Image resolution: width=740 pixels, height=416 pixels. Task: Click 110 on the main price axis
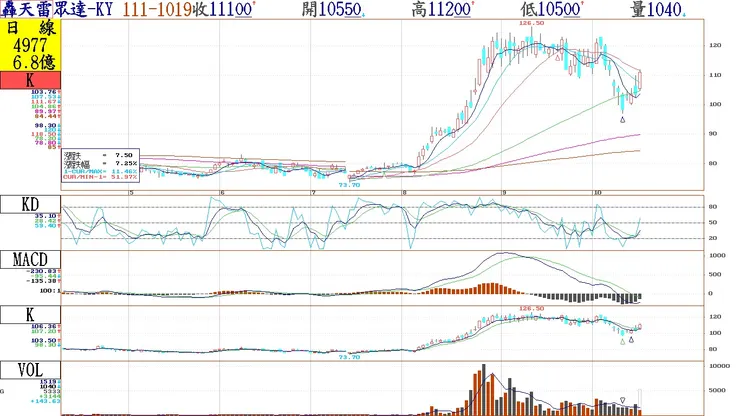tap(715, 75)
